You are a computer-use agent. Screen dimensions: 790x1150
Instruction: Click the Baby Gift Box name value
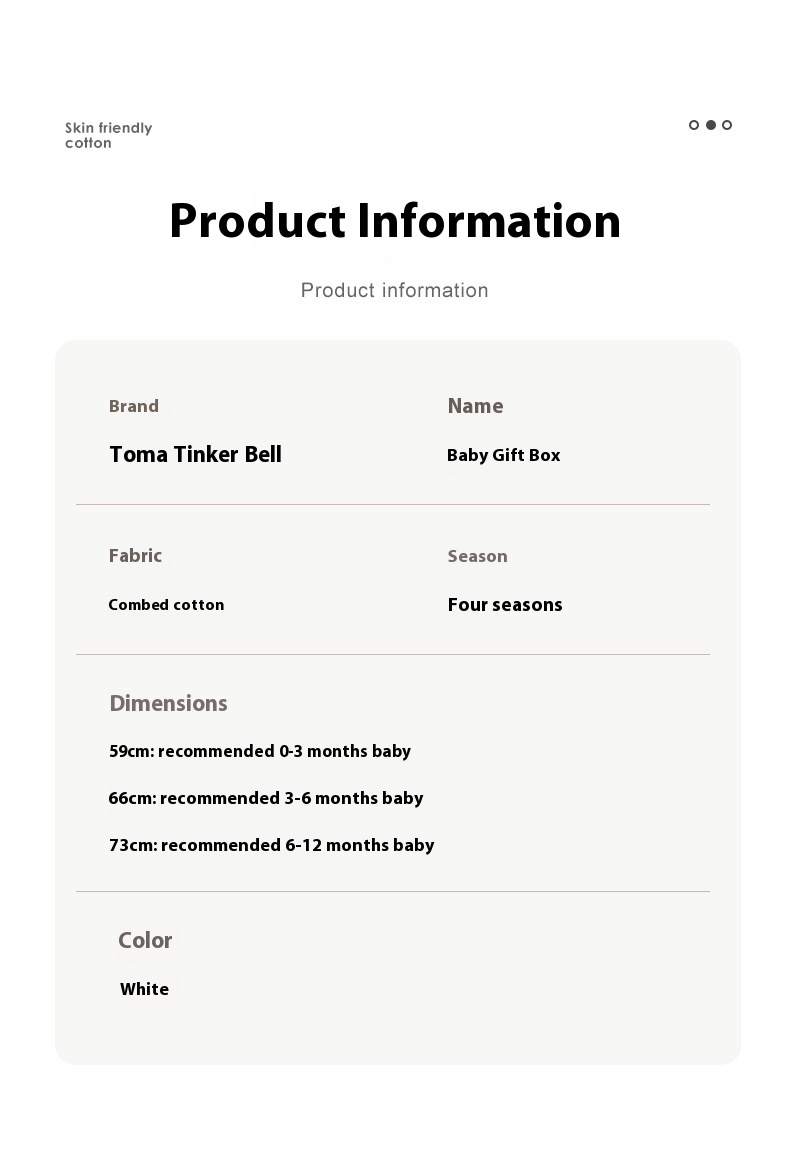503,455
